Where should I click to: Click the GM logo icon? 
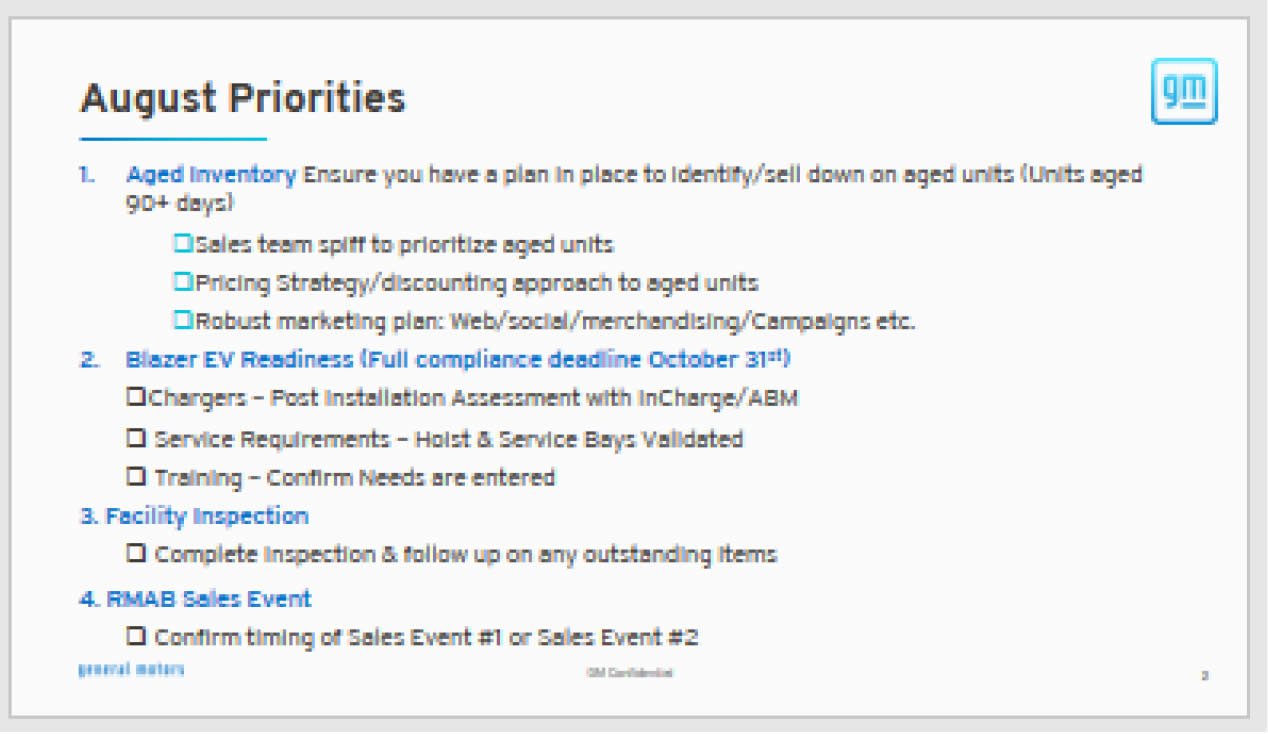(1184, 91)
